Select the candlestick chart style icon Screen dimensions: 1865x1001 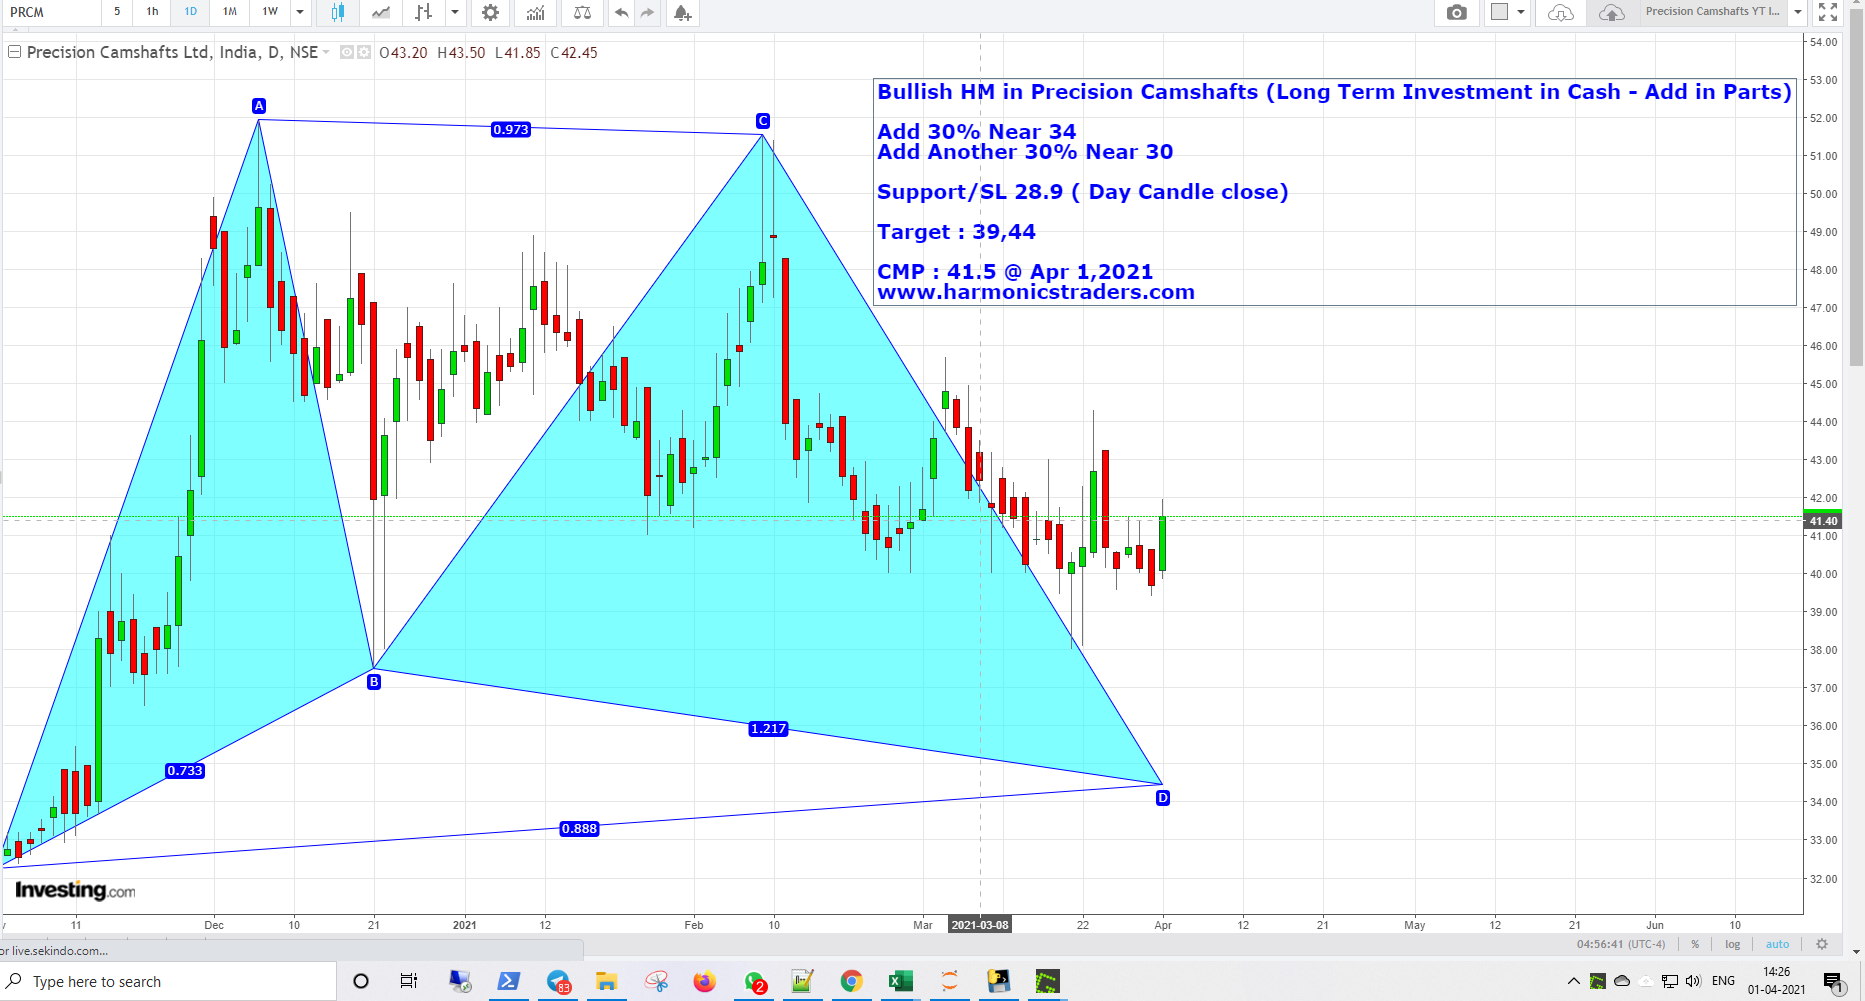click(x=337, y=13)
